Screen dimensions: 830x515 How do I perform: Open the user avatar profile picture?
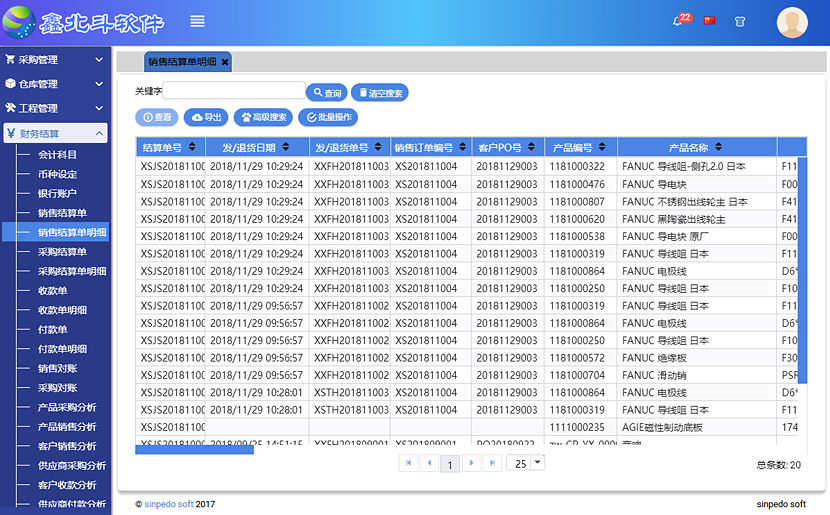[x=792, y=22]
